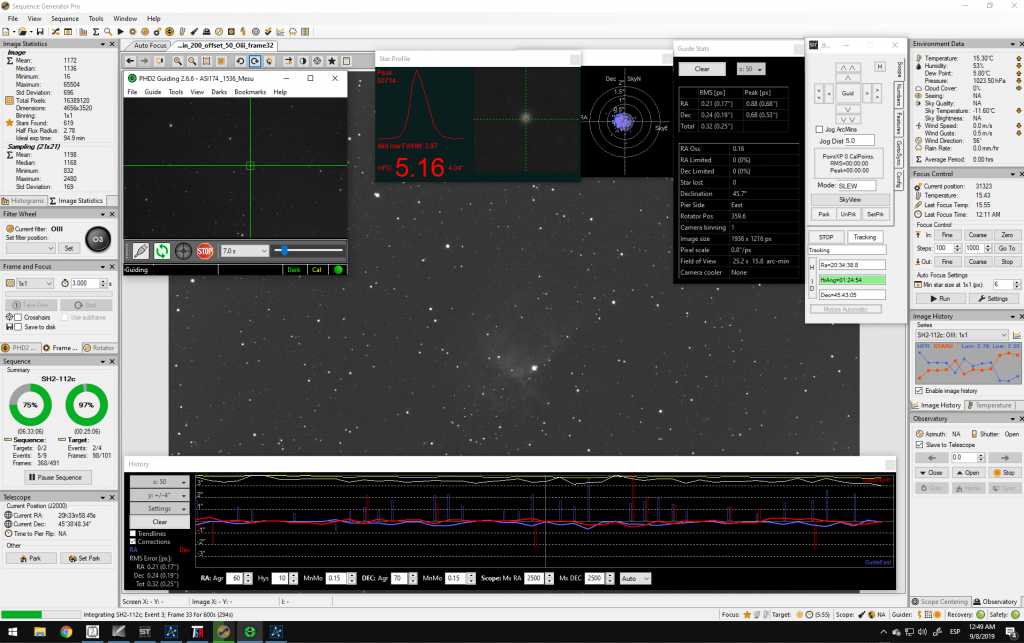Open the Sequence menu

(x=64, y=18)
